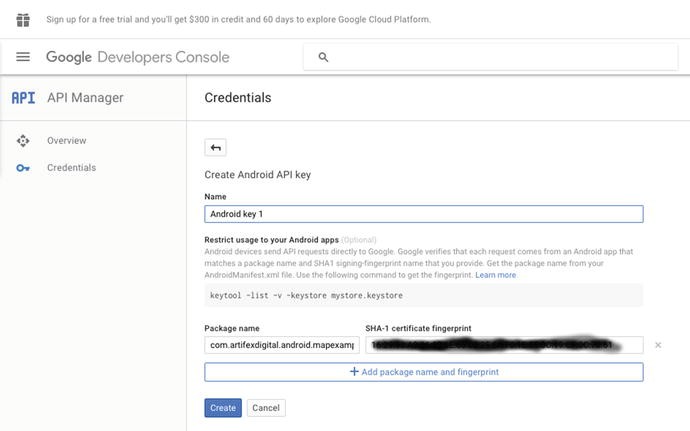Screen dimensions: 690x431
Task: Focus the Name field containing Android key 1
Action: 423,214
